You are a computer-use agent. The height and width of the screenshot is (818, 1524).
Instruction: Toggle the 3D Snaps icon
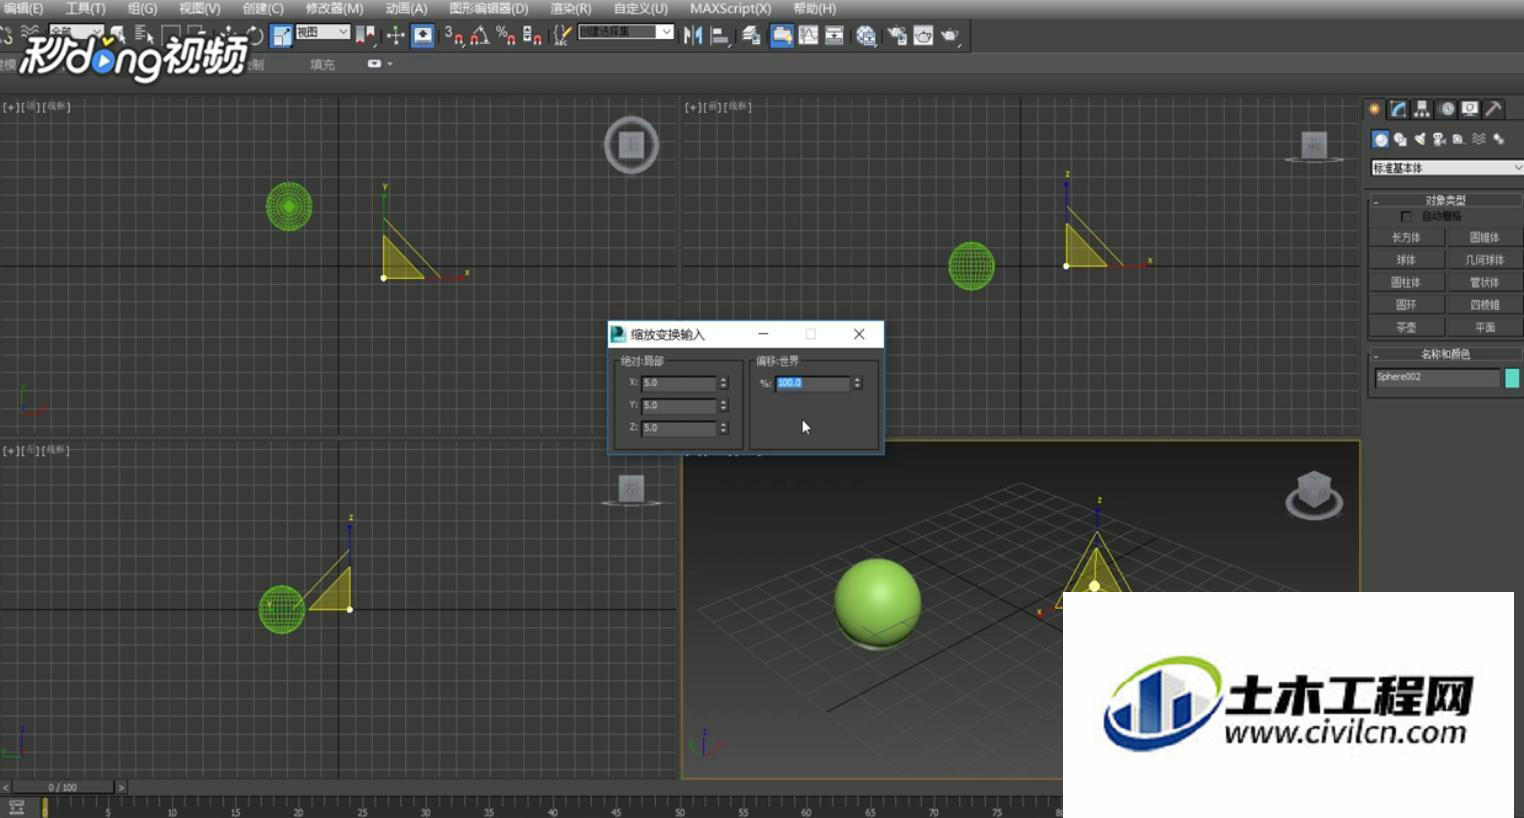pyautogui.click(x=454, y=36)
